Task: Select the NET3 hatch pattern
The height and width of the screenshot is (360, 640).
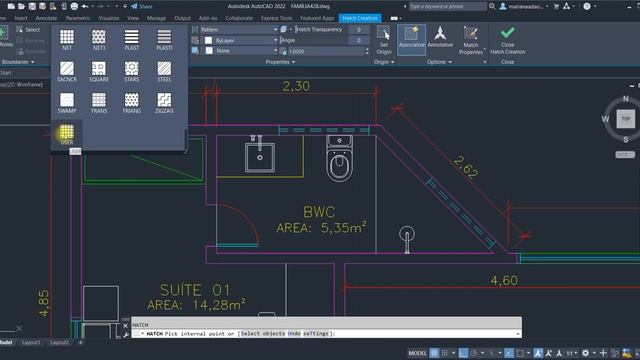Action: click(99, 40)
